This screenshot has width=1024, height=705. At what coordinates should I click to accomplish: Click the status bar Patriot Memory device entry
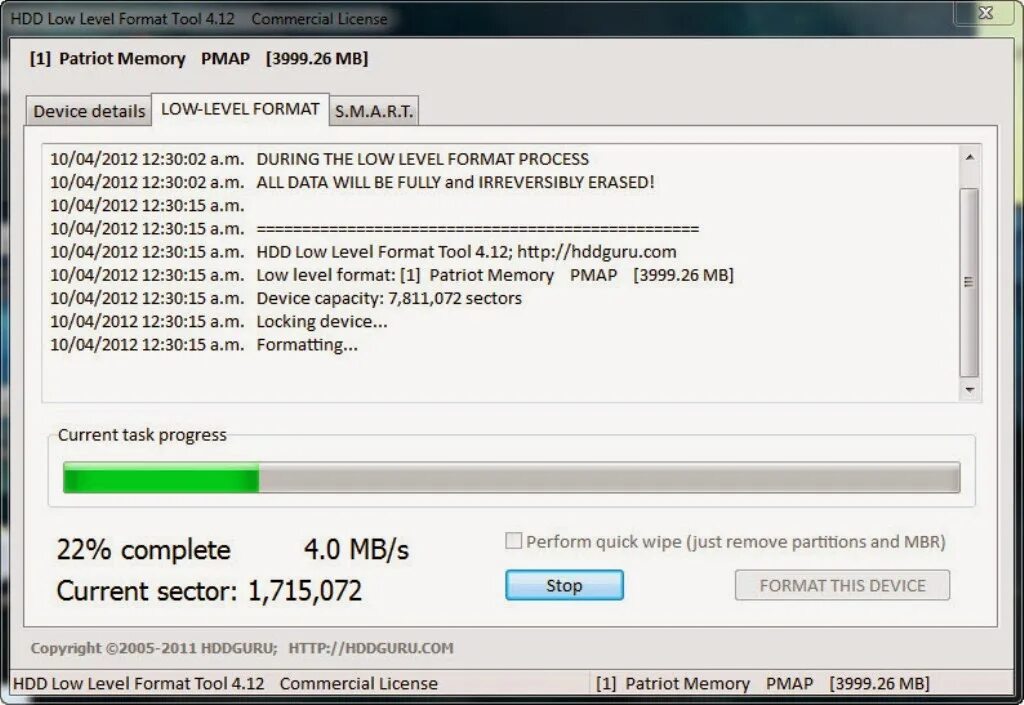[x=762, y=683]
